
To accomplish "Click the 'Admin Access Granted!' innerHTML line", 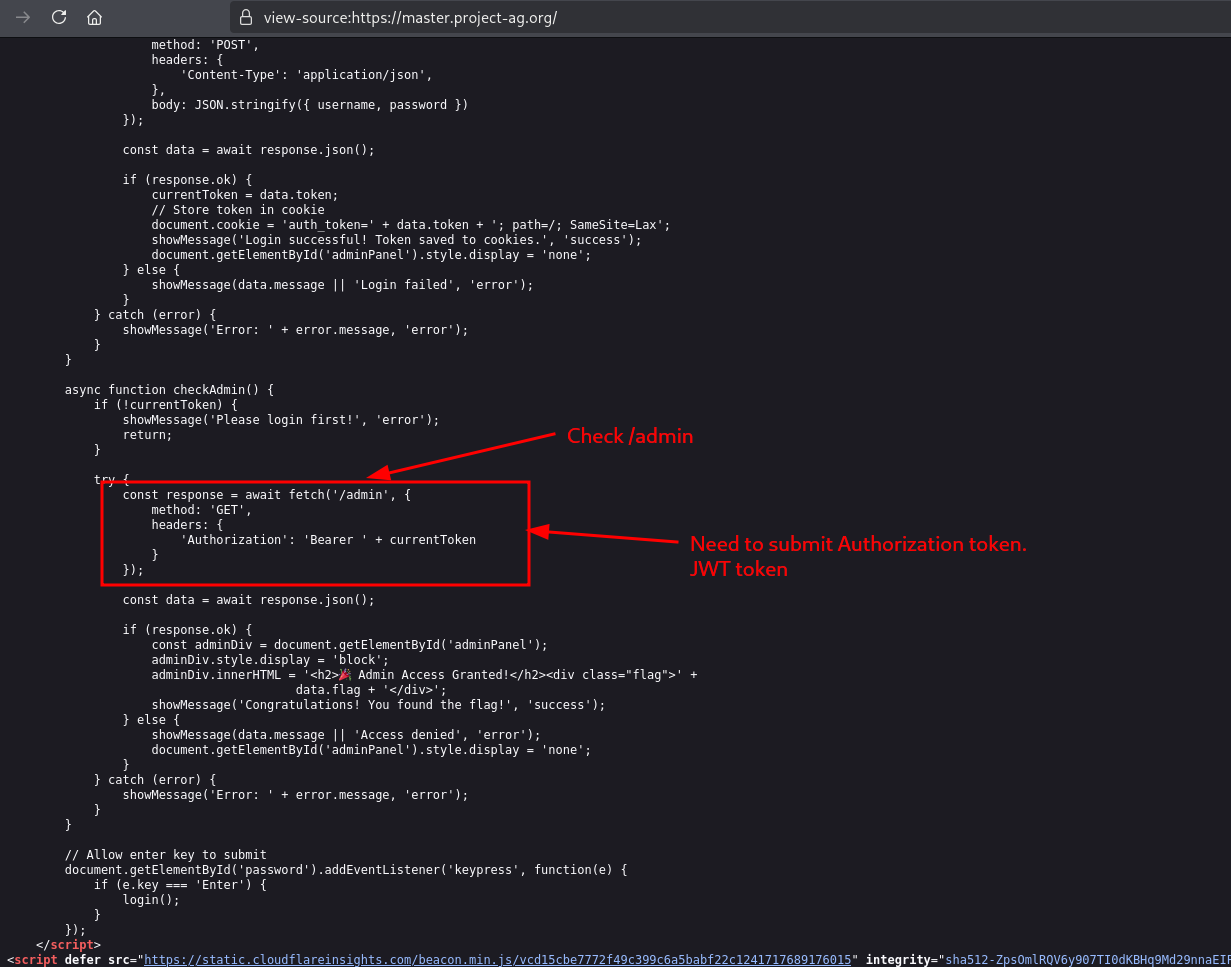I will (420, 674).
